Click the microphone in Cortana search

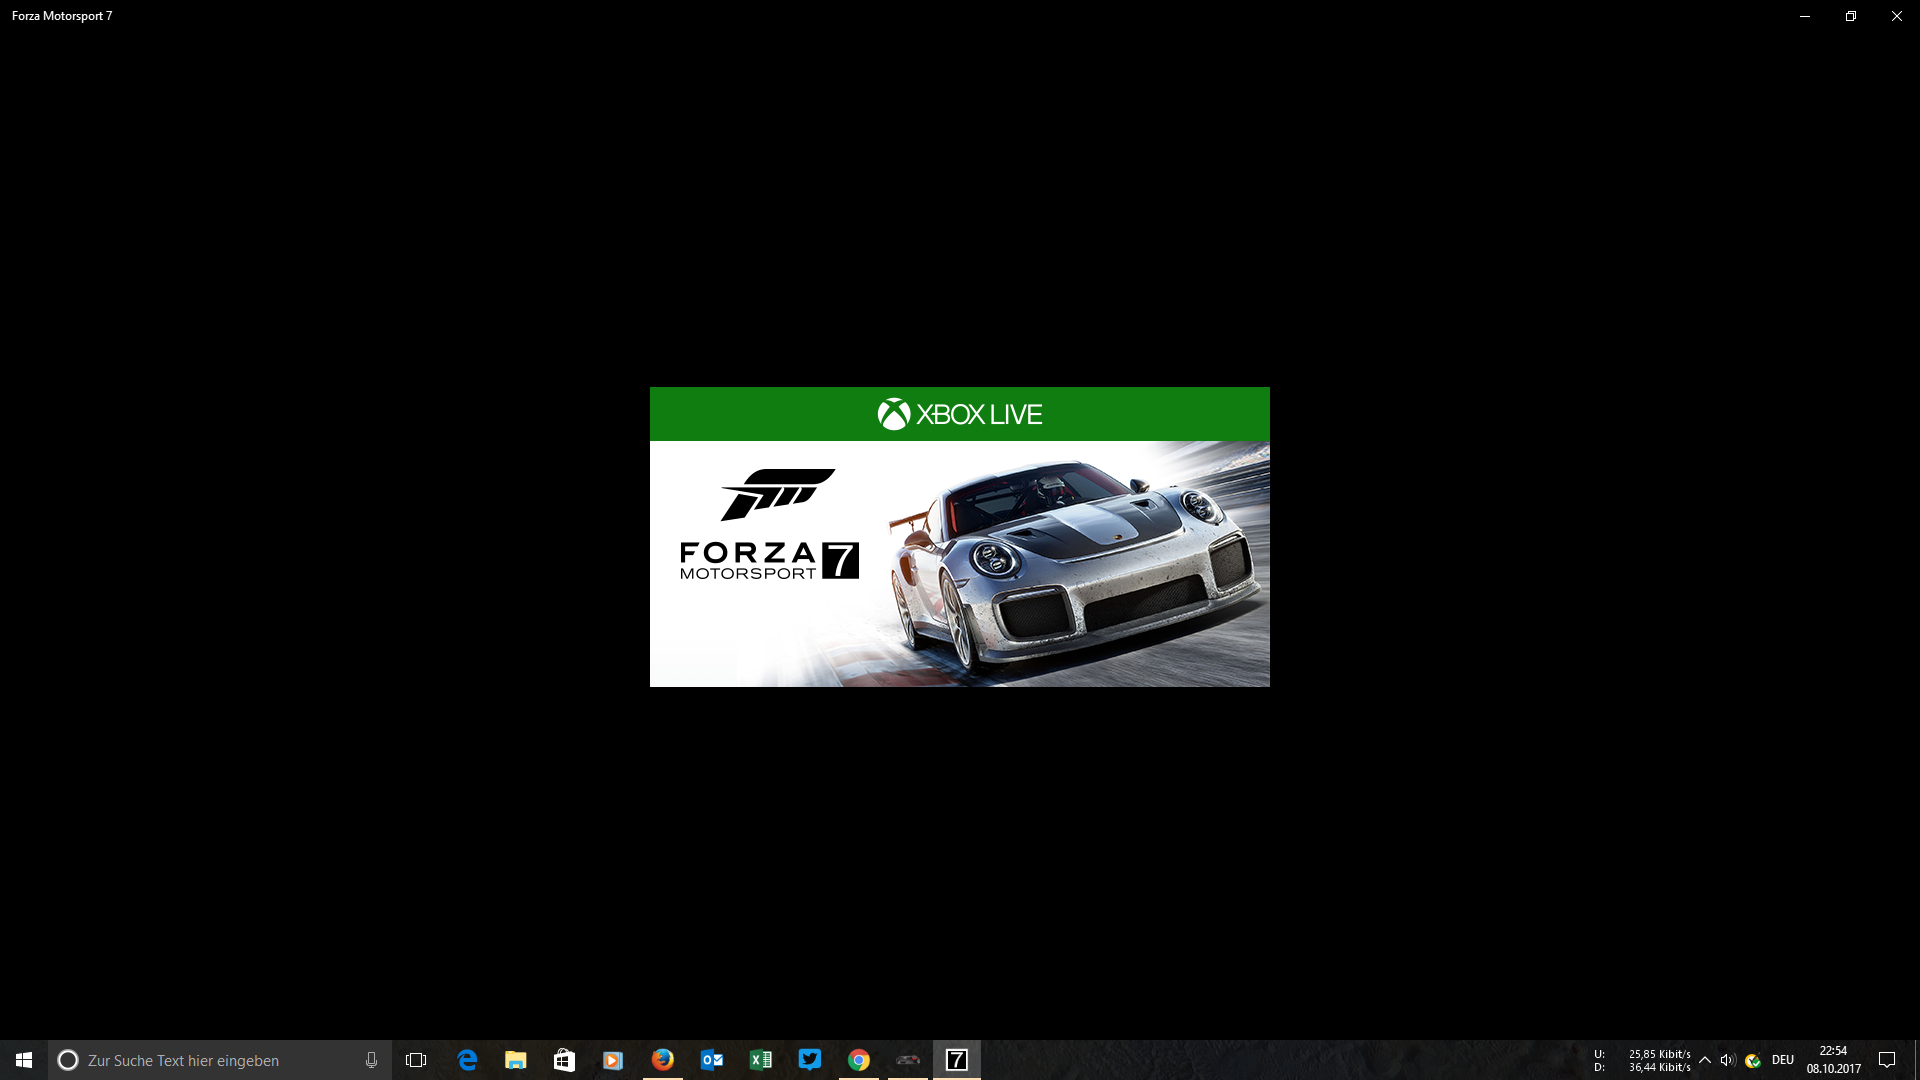371,1060
